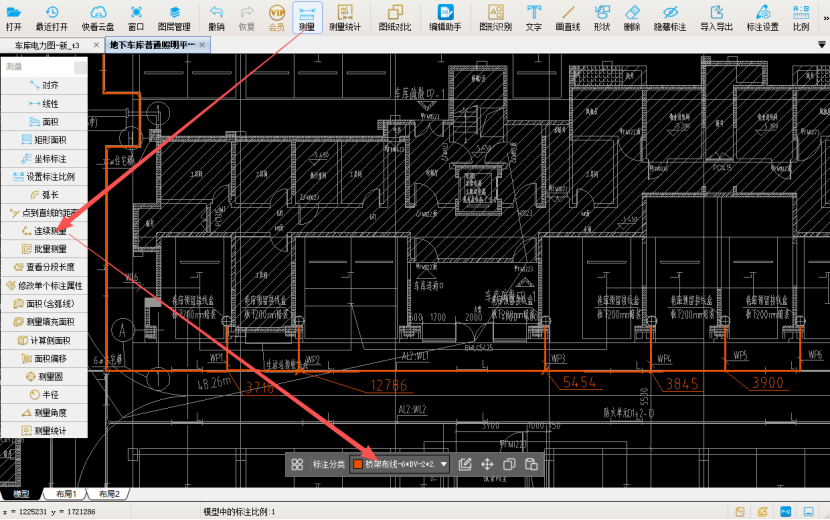Select 测量填充面积 fill area tool
830x520 pixels.
click(44, 321)
